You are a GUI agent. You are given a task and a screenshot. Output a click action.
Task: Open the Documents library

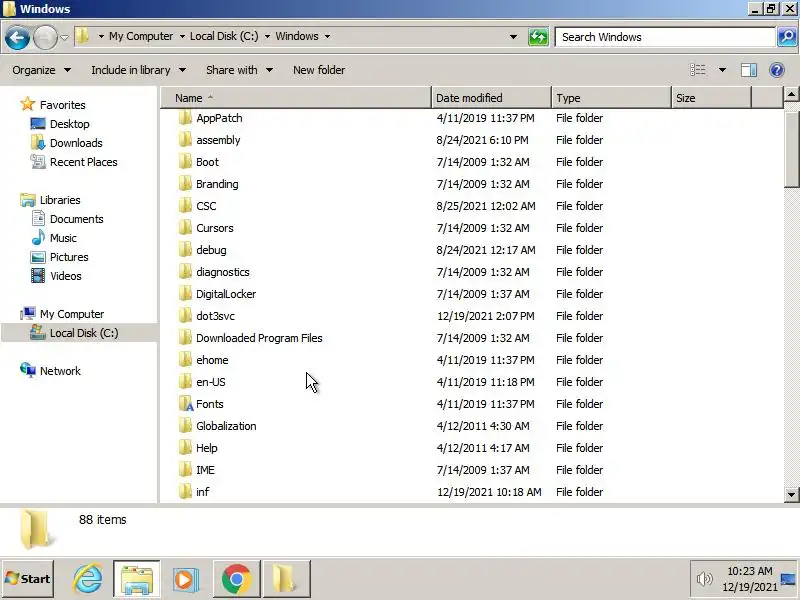[x=77, y=219]
